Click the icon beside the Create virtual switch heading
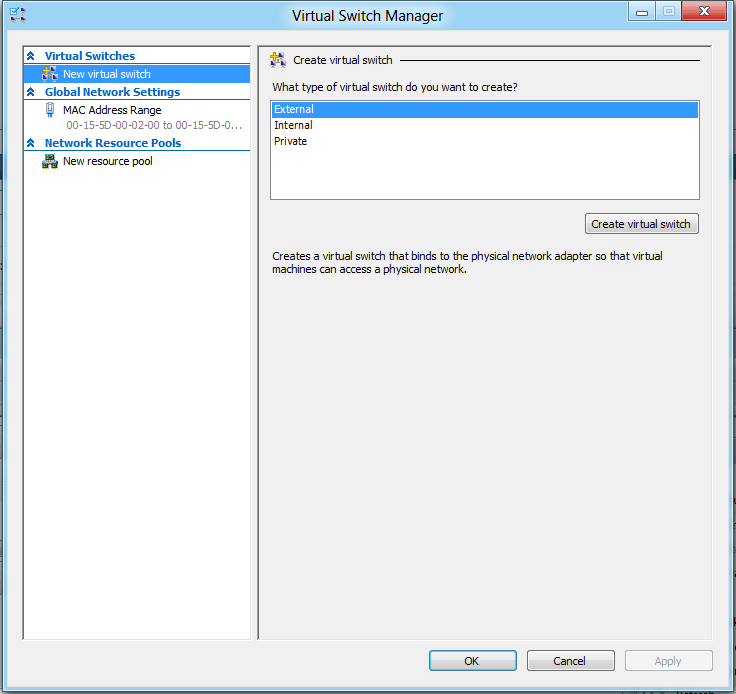This screenshot has height=694, width=736. [x=278, y=60]
